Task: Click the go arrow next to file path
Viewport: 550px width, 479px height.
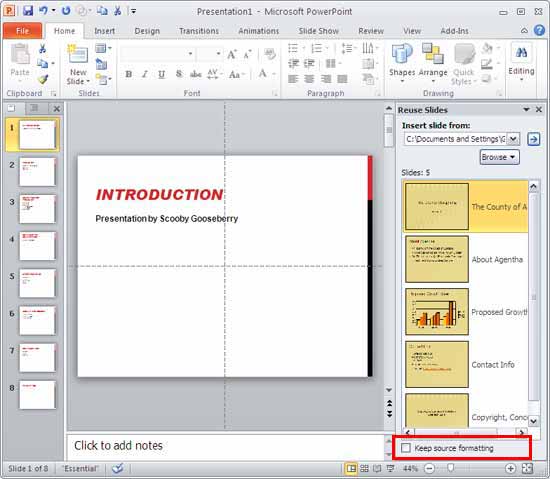Action: coord(534,139)
